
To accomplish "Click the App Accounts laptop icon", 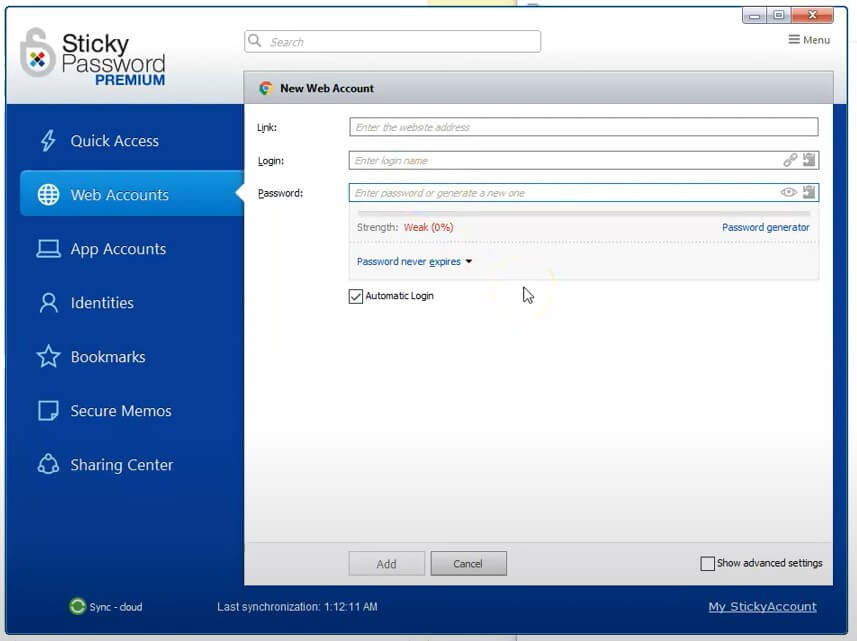I will [48, 249].
